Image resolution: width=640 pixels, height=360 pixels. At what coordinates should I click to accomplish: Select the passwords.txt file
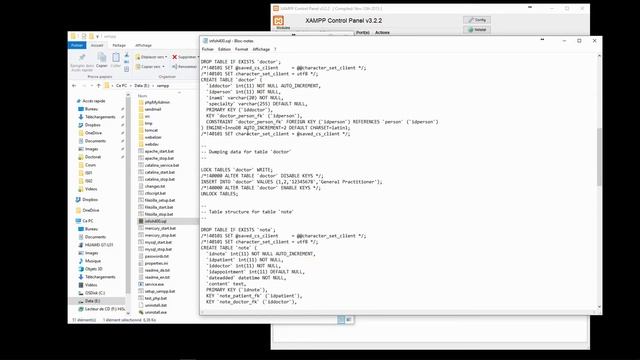[x=157, y=256]
